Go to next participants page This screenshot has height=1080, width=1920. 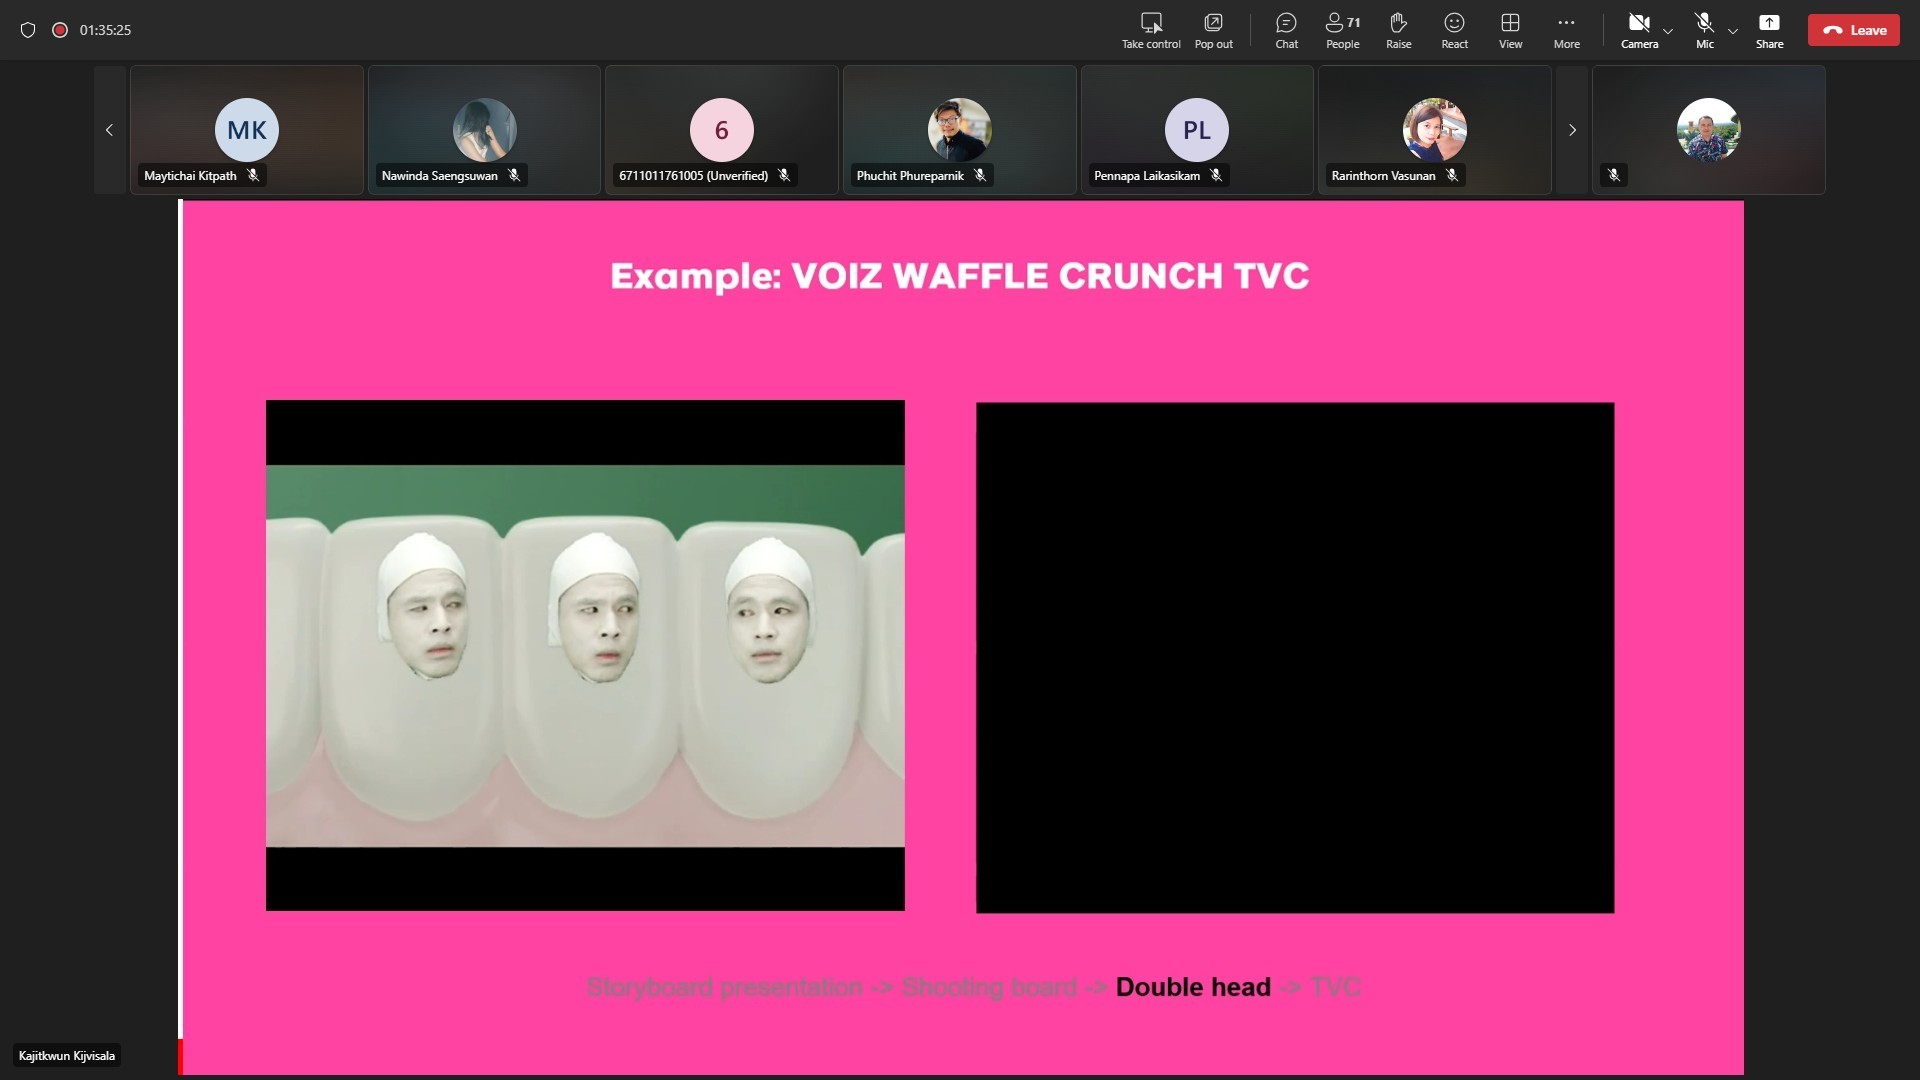coord(1572,130)
